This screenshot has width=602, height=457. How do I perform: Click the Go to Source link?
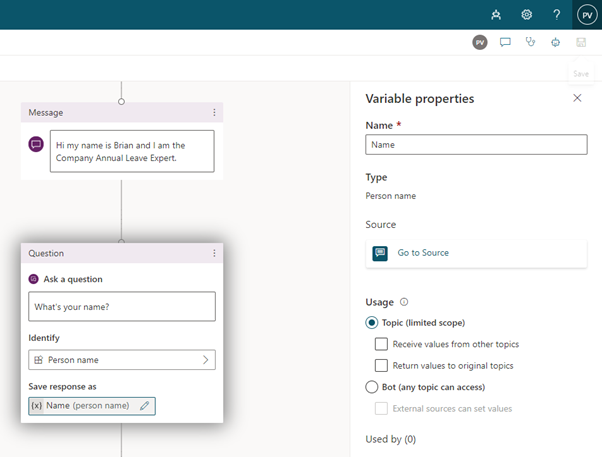(423, 253)
